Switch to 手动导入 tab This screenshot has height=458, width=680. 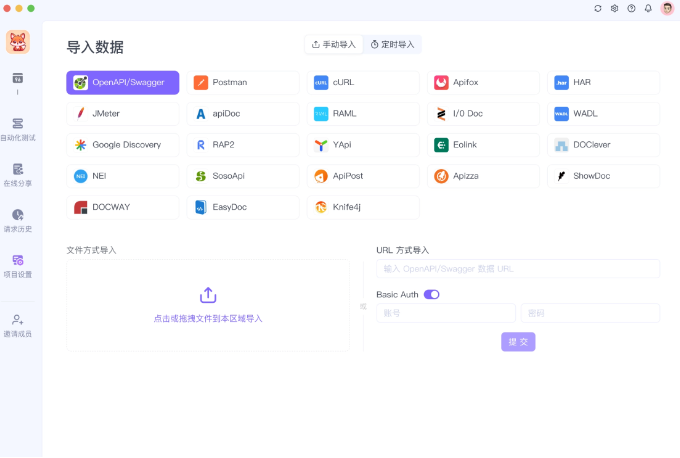(333, 45)
